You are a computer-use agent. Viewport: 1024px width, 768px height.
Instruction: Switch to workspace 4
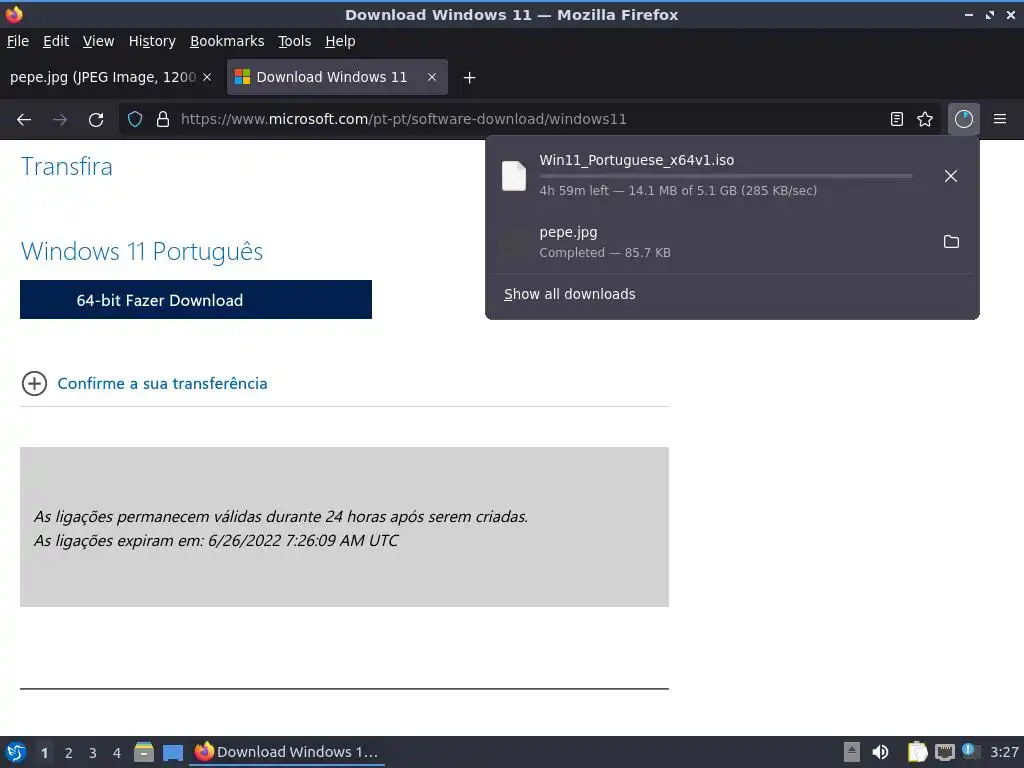click(117, 753)
